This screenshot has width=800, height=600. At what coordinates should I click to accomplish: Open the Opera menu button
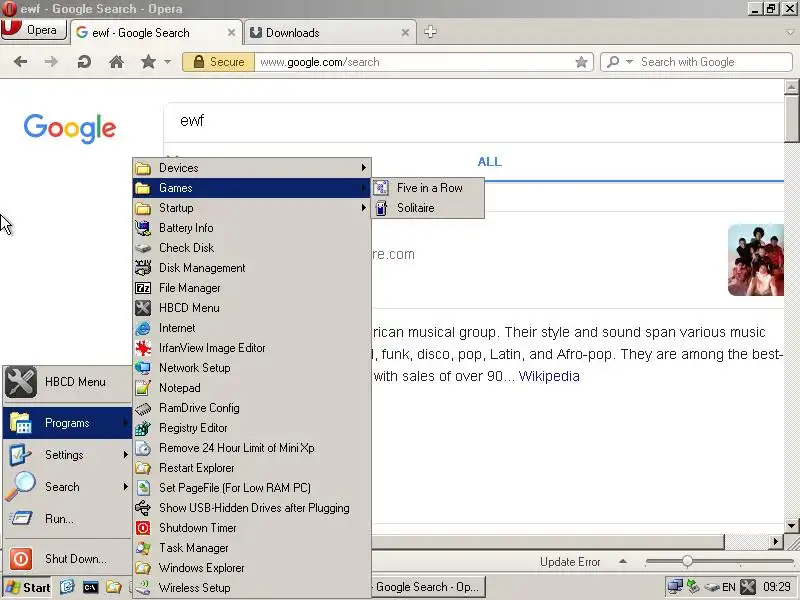point(34,30)
